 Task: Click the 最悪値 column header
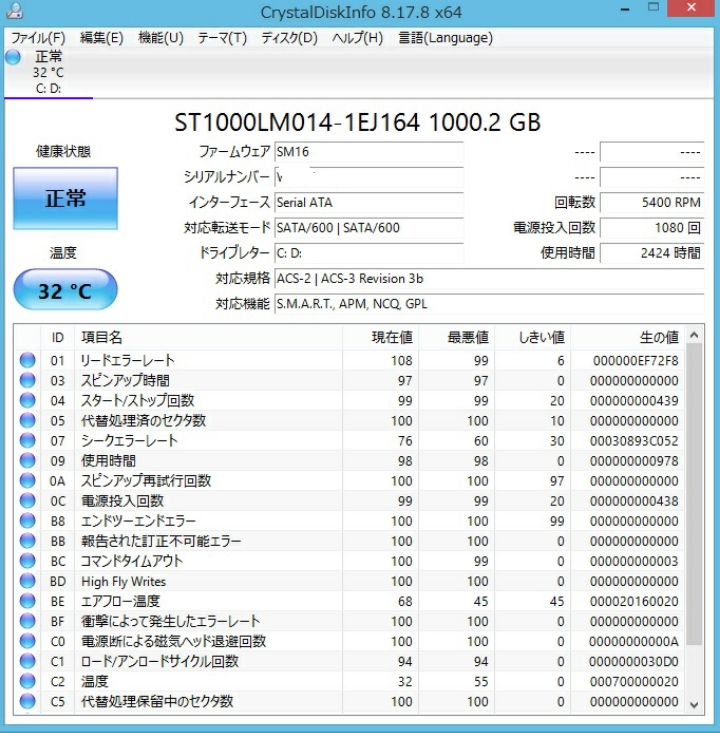457,338
